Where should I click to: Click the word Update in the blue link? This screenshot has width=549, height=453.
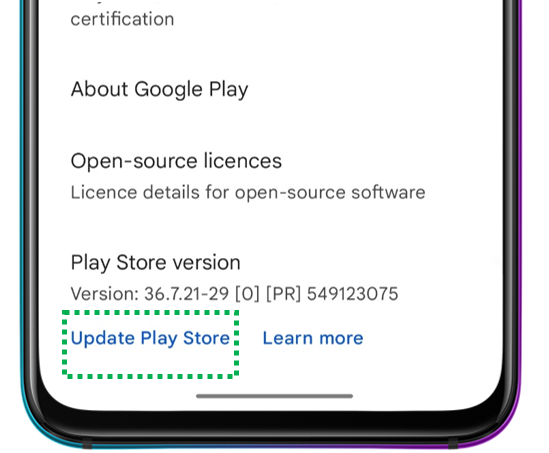[103, 339]
